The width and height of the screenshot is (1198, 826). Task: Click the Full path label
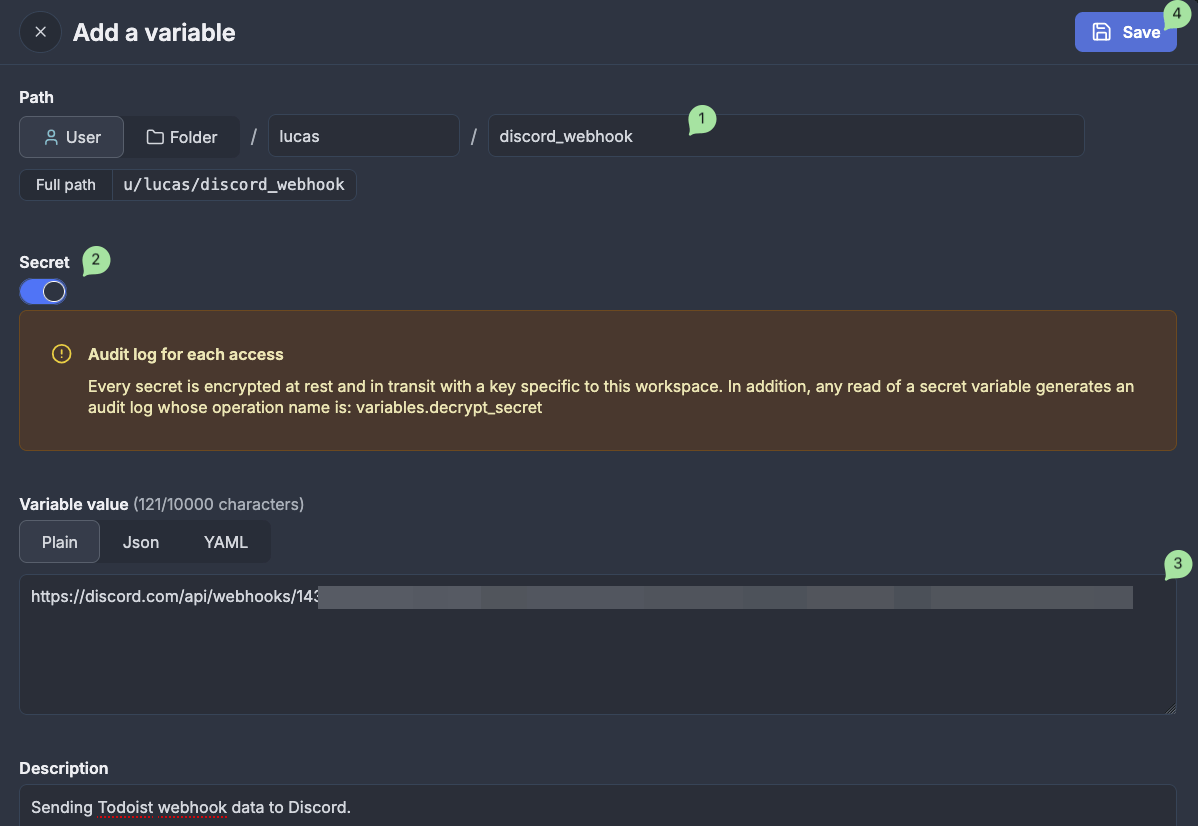[66, 184]
